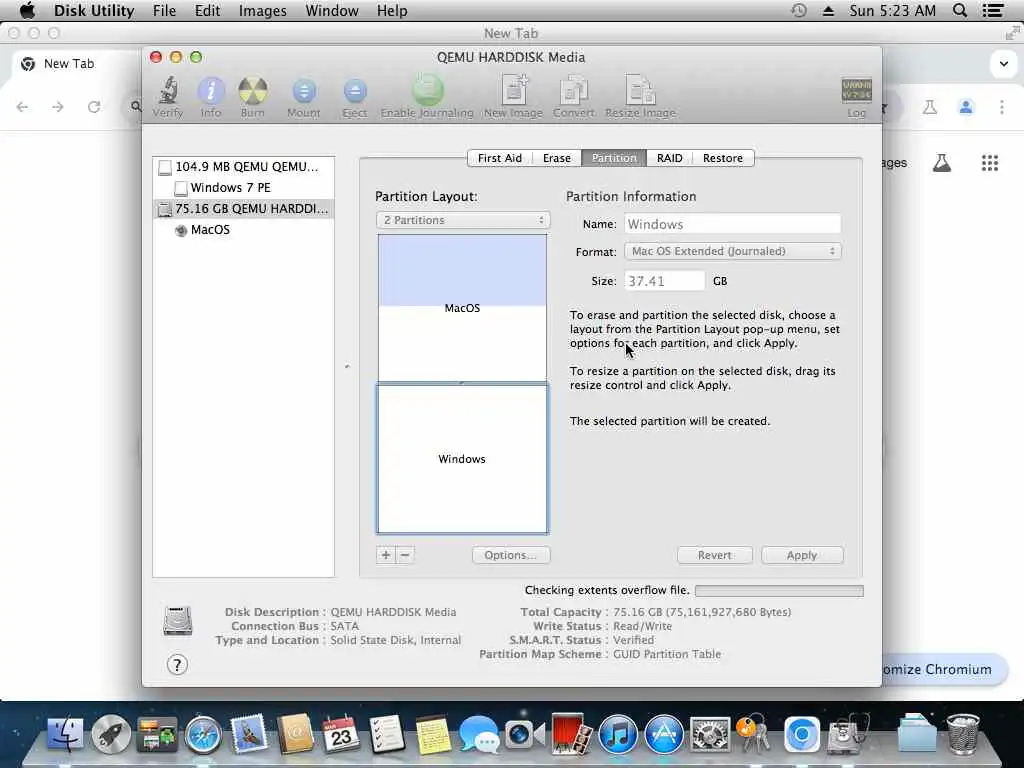The width and height of the screenshot is (1024, 768).
Task: Open the Format pop-up menu
Action: click(733, 251)
